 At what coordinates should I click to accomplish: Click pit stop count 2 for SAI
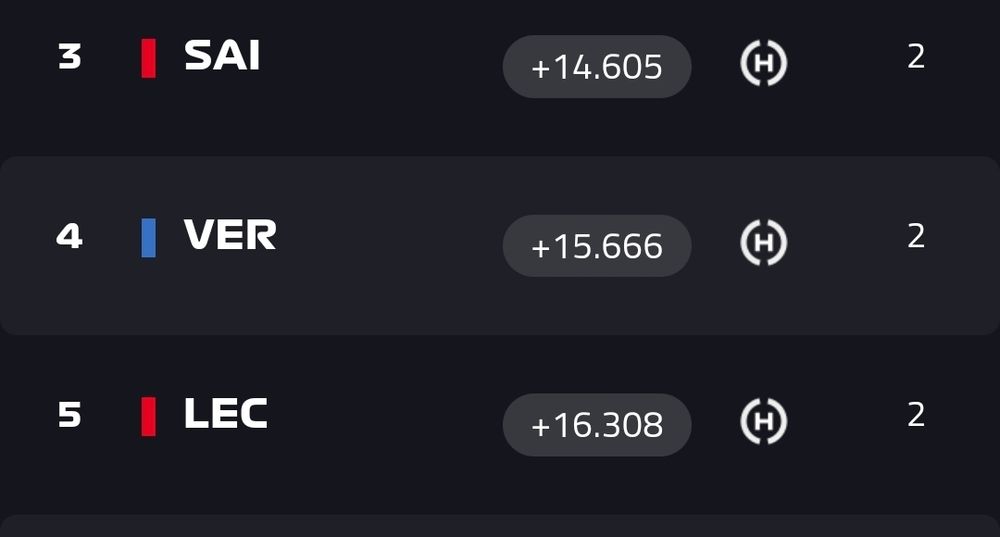916,57
